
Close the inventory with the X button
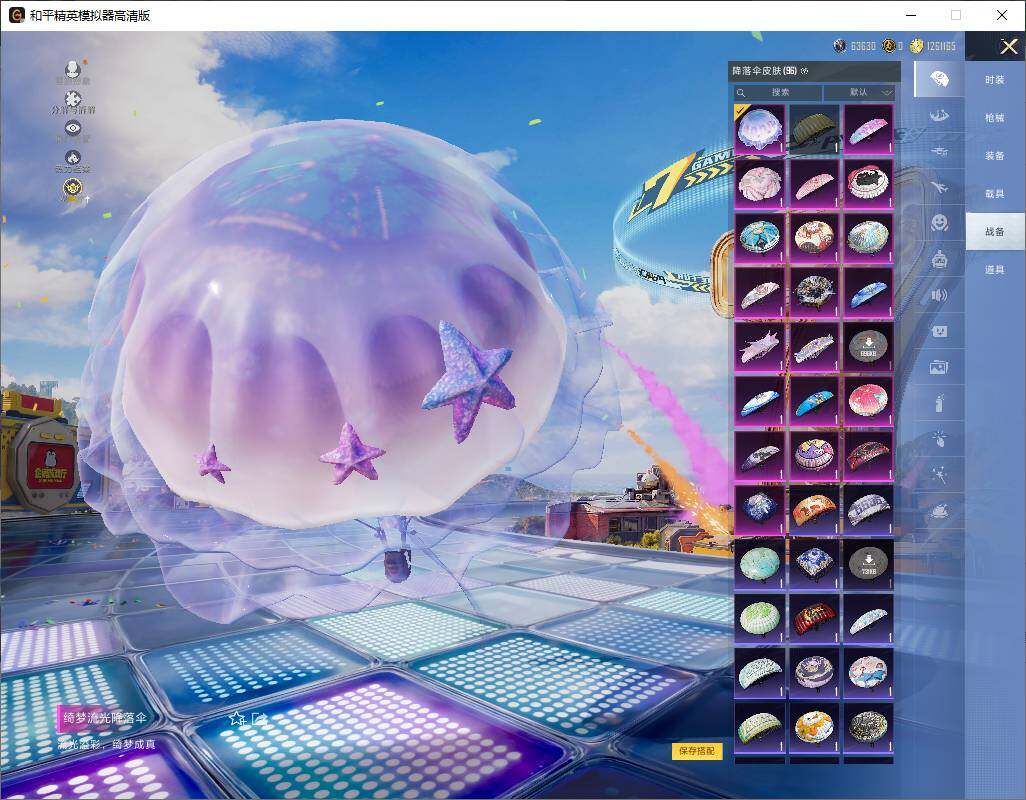point(1008,46)
